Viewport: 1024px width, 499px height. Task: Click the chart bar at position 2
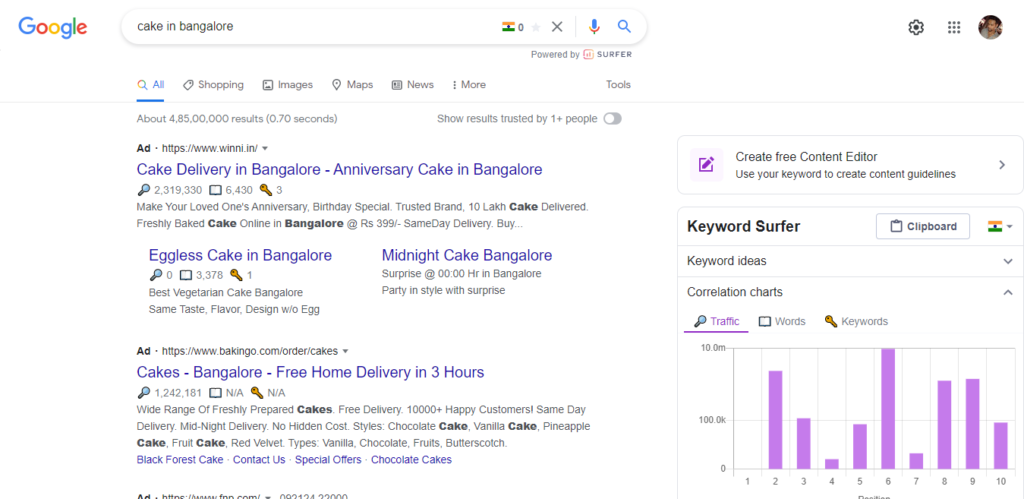coord(775,420)
